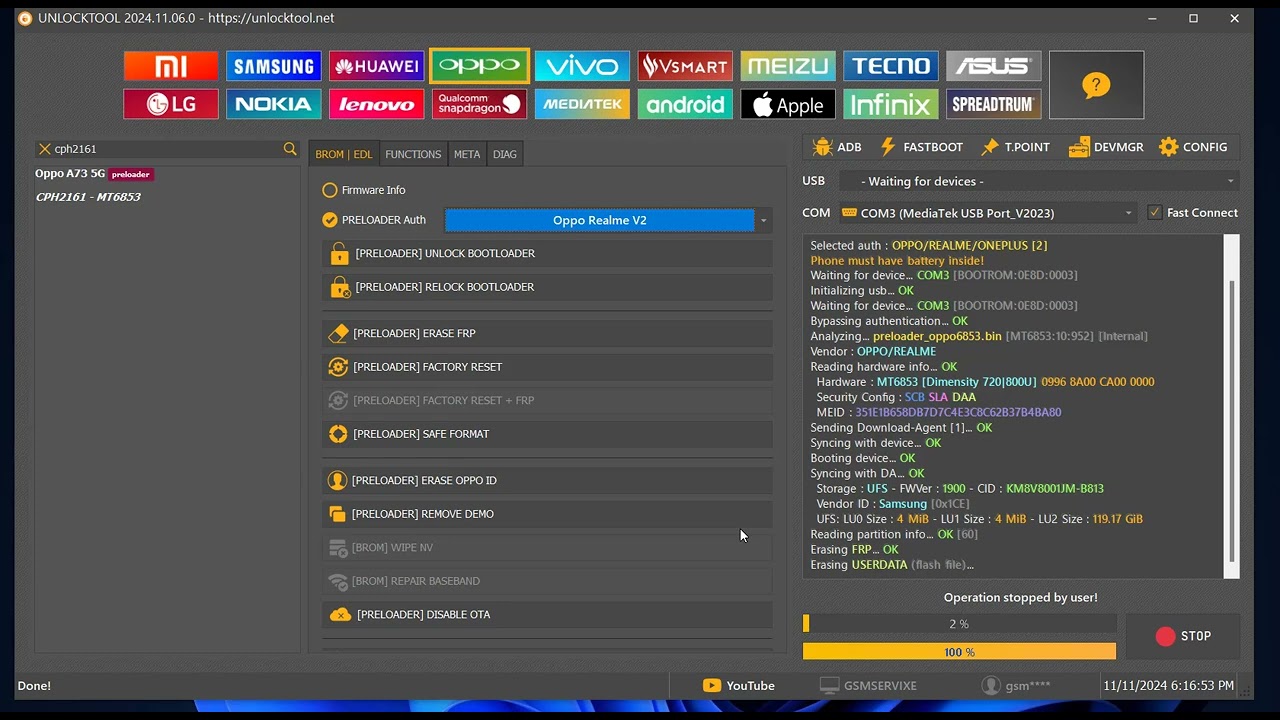Select the Huawei brand tile

coord(377,66)
